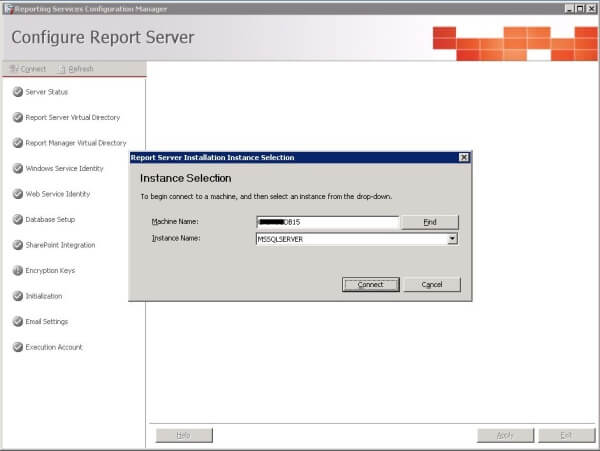Click the Report Server Virtual Directory status icon

point(18,117)
